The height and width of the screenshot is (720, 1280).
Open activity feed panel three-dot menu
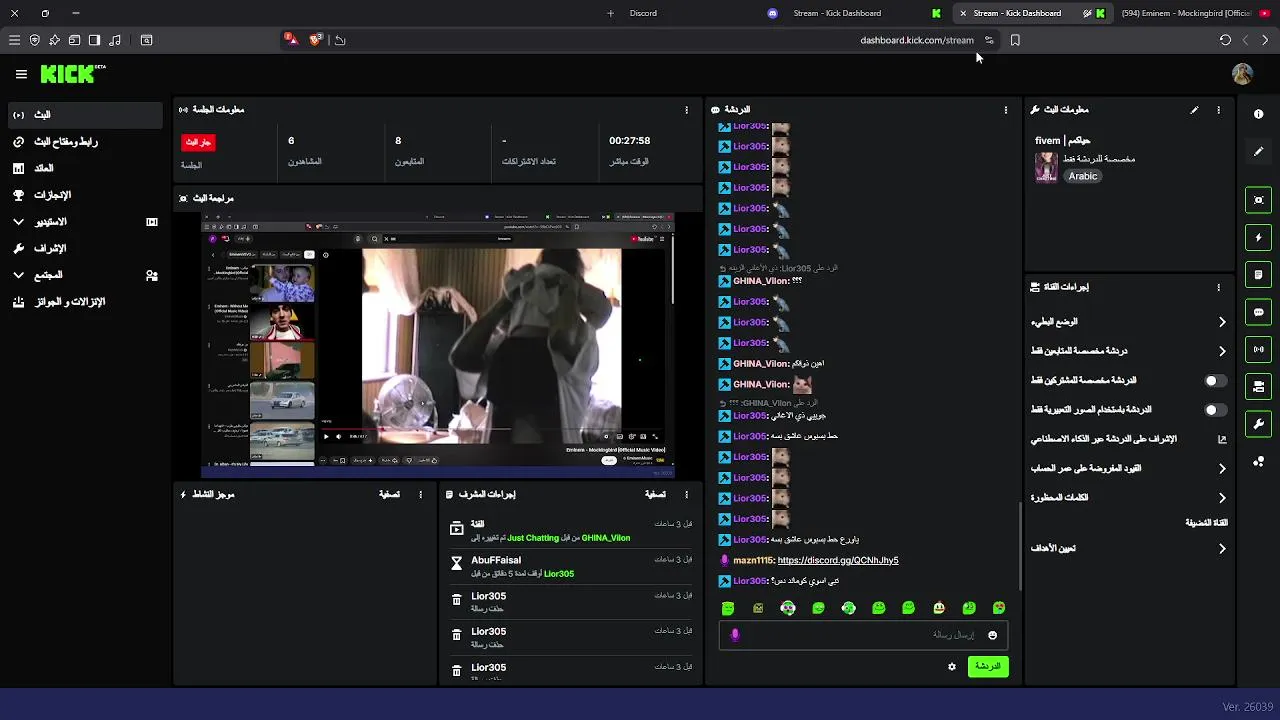[x=420, y=495]
